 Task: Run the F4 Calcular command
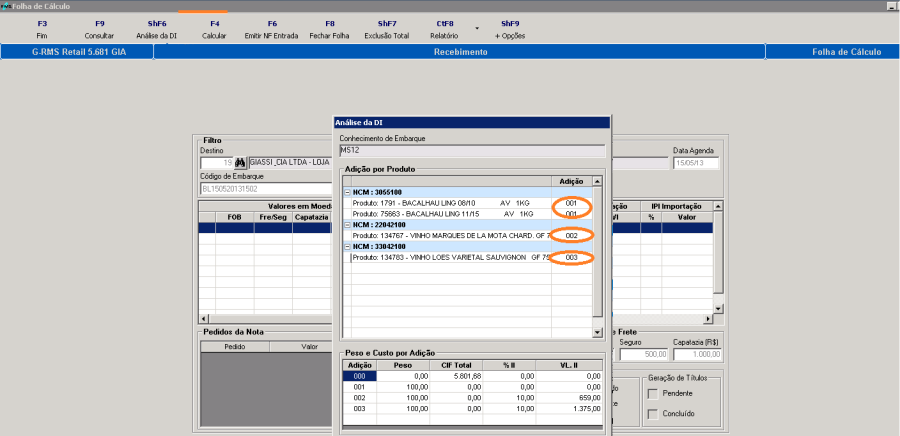click(214, 30)
